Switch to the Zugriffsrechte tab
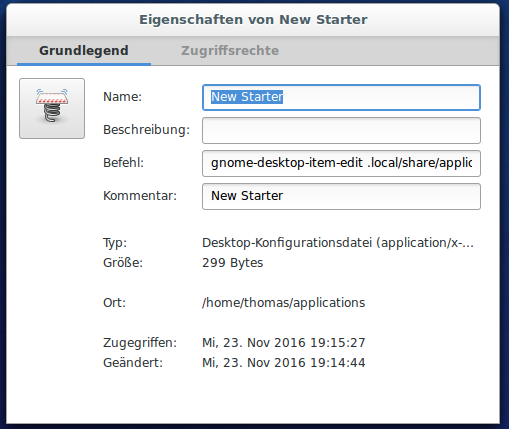Image resolution: width=509 pixels, height=429 pixels. click(x=230, y=51)
